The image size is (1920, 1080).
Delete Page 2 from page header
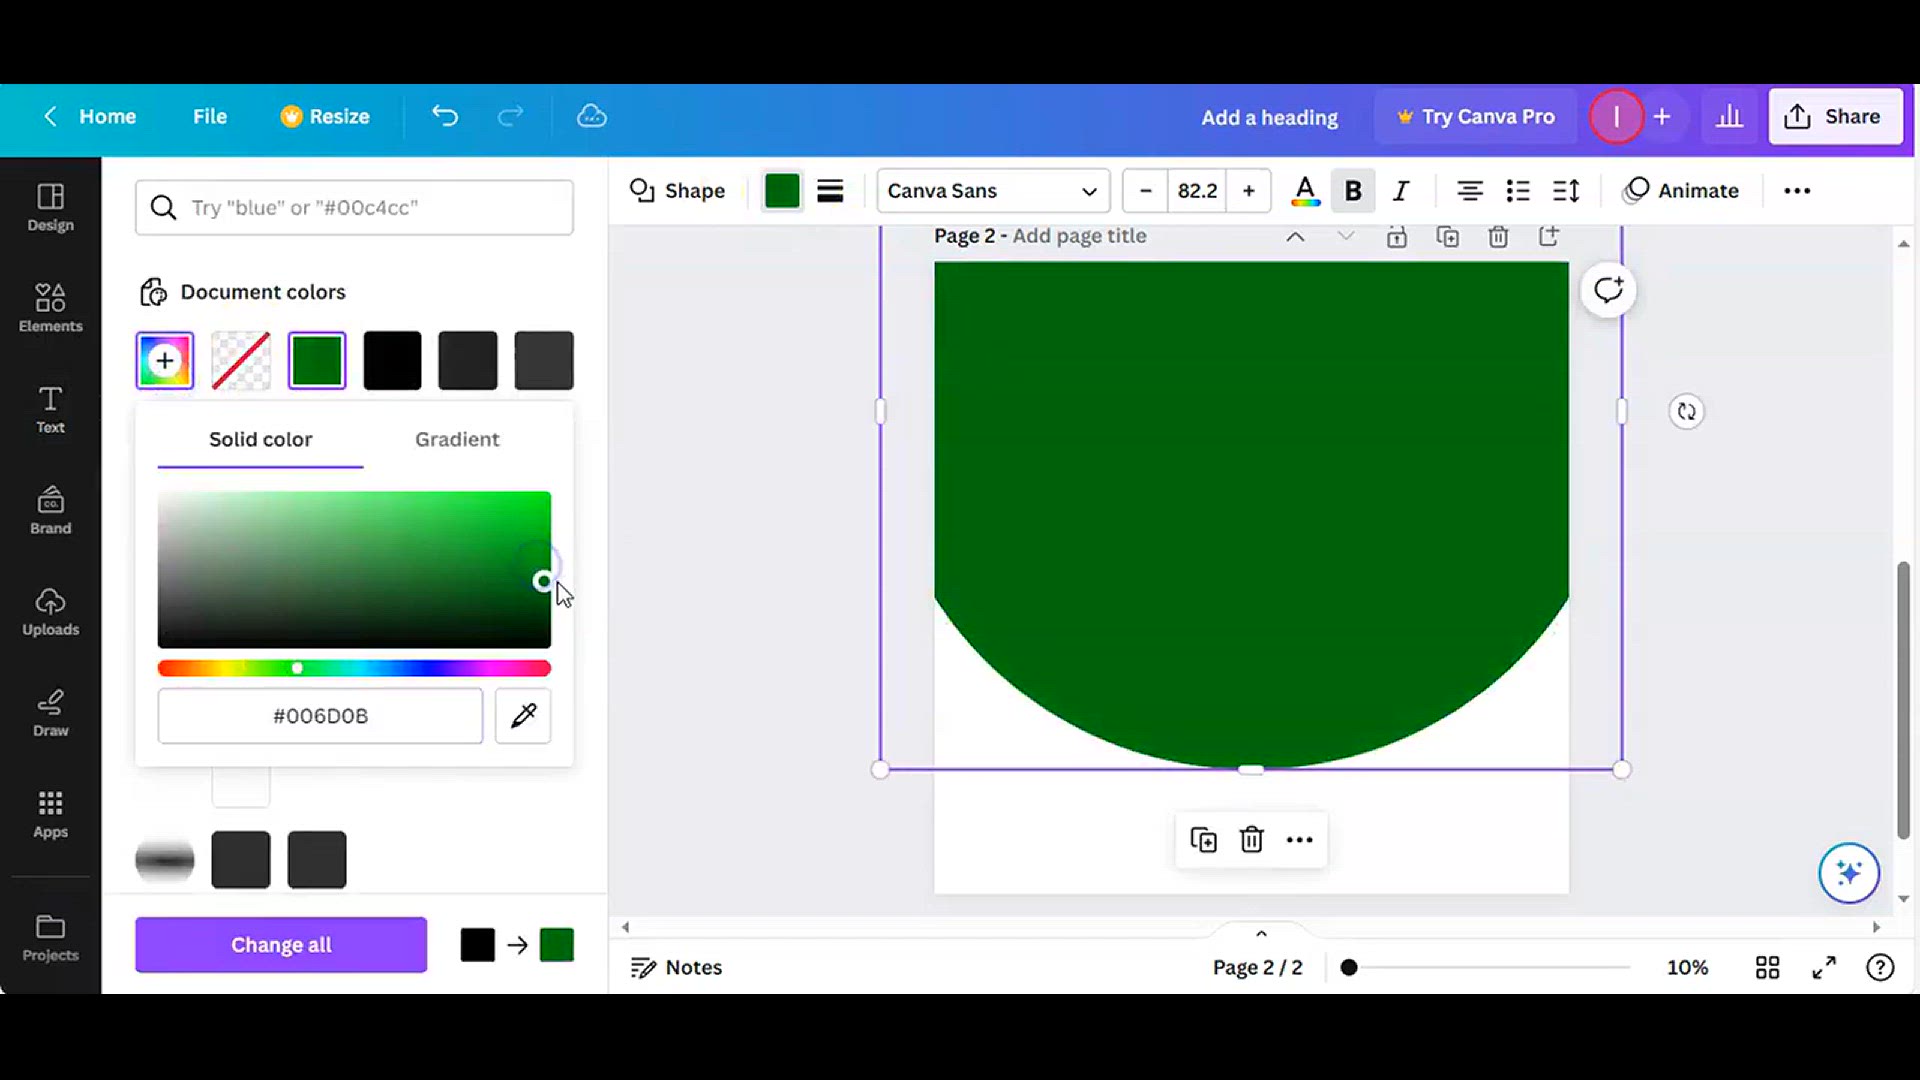(x=1498, y=237)
